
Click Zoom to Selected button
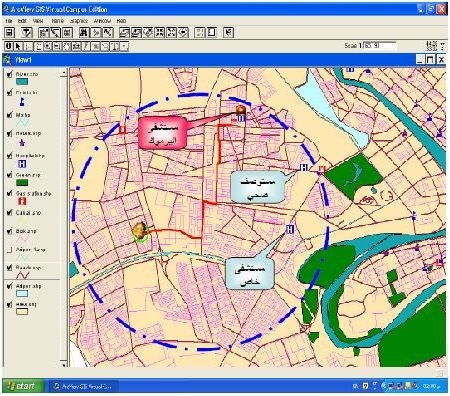tap(148, 32)
